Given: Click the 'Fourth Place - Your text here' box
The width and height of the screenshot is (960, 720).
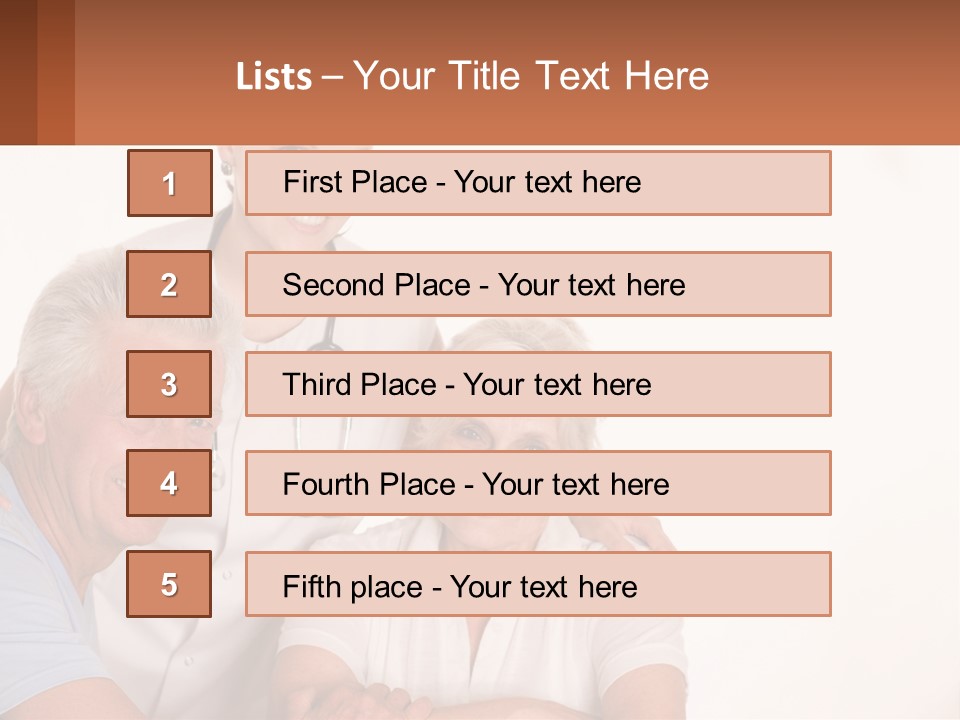Looking at the screenshot, I should click(x=538, y=483).
